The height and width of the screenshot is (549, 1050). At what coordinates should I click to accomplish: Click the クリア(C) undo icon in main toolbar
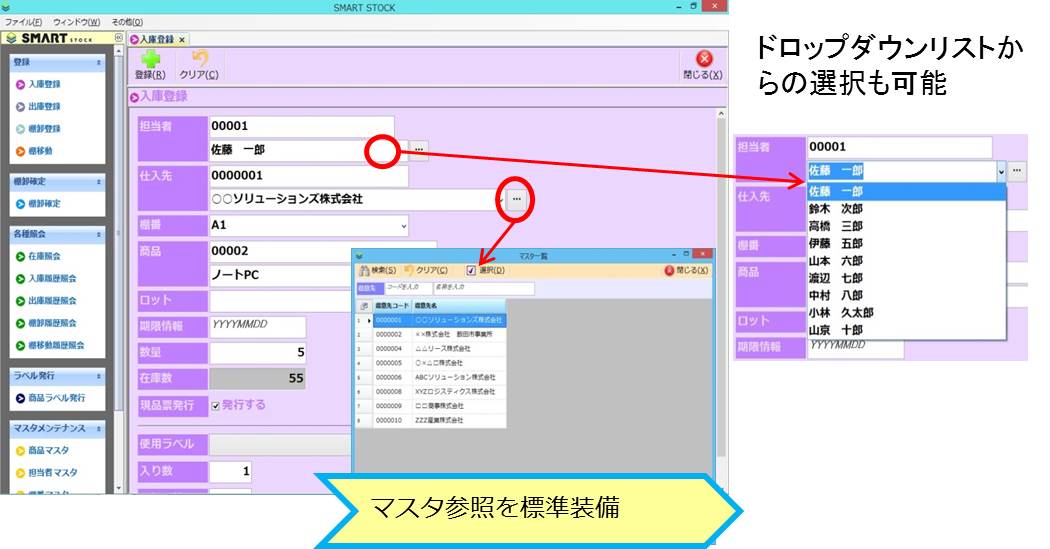click(199, 59)
